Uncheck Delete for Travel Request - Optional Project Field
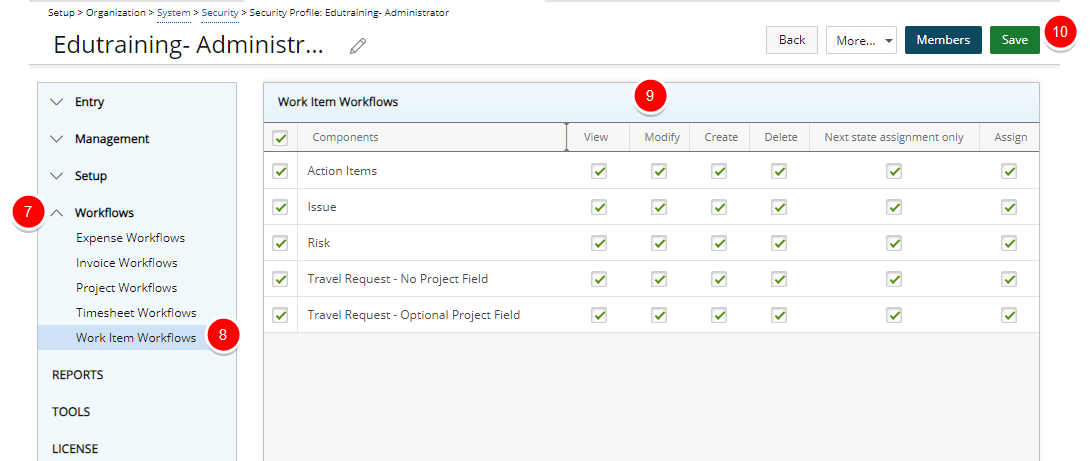 779,316
